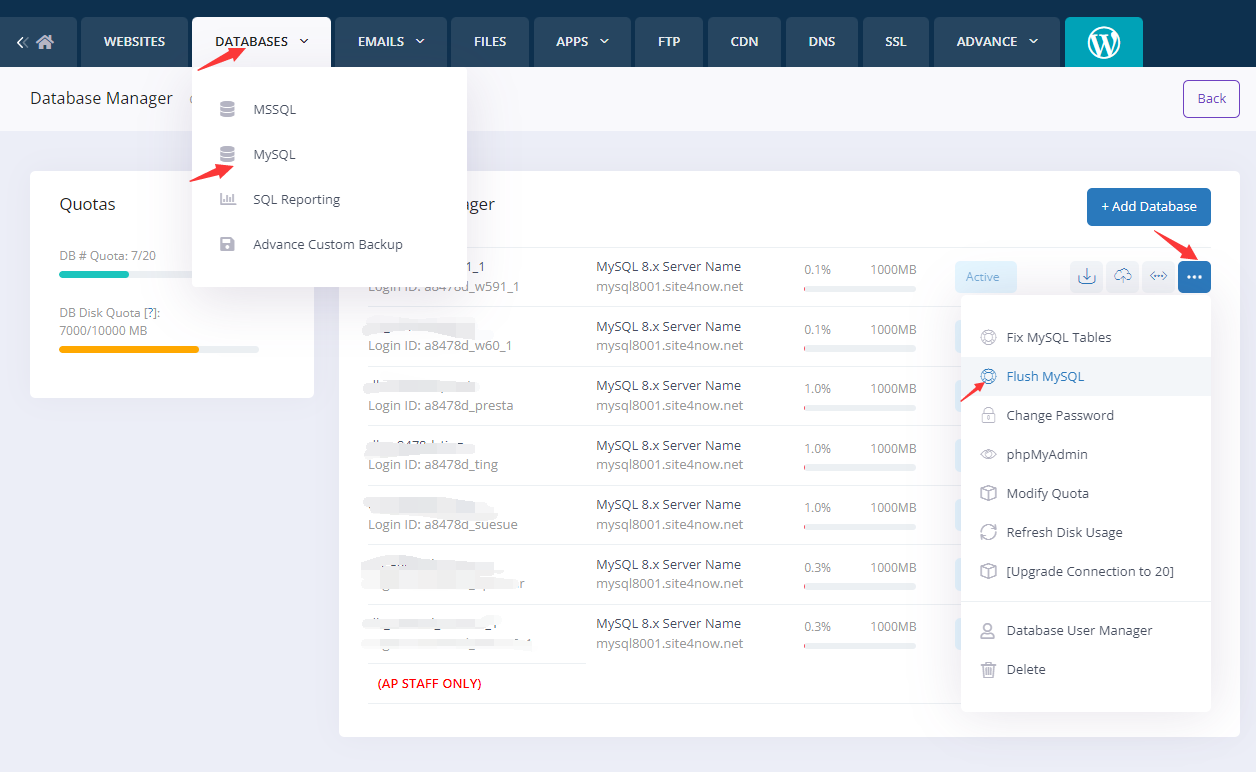Expand the ADVANCE dropdown menu
Image resolution: width=1256 pixels, height=772 pixels.
pos(996,42)
